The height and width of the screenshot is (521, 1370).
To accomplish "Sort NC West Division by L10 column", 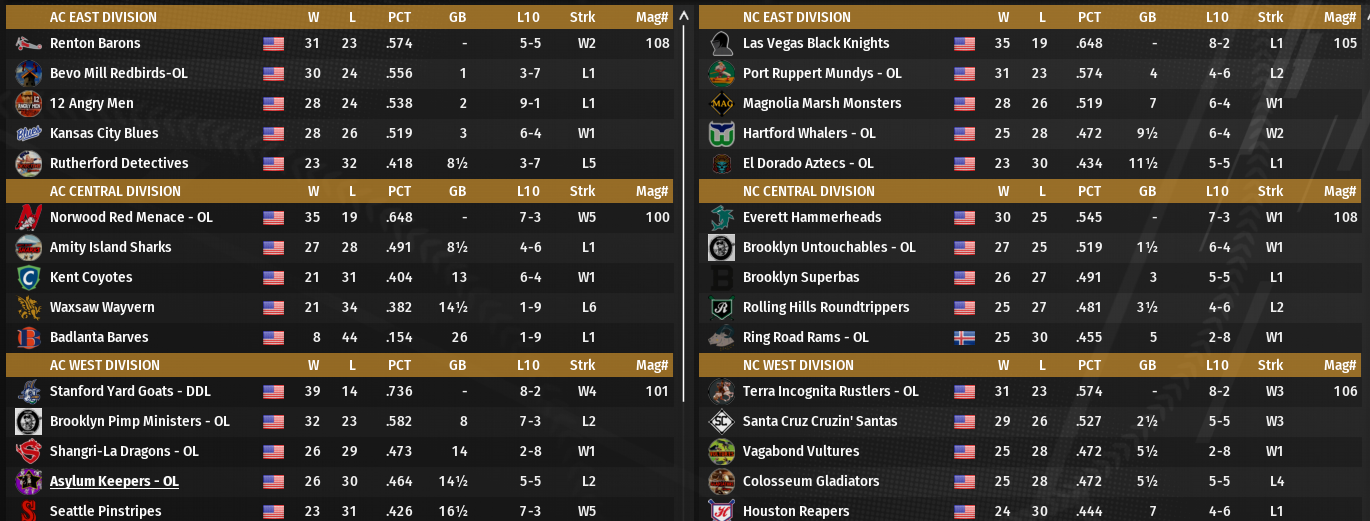I will pos(1217,365).
